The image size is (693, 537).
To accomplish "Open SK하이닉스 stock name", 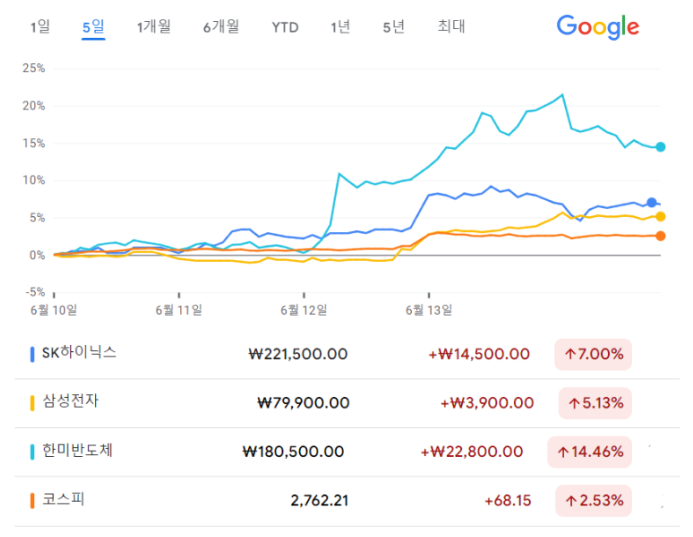I will 79,353.
